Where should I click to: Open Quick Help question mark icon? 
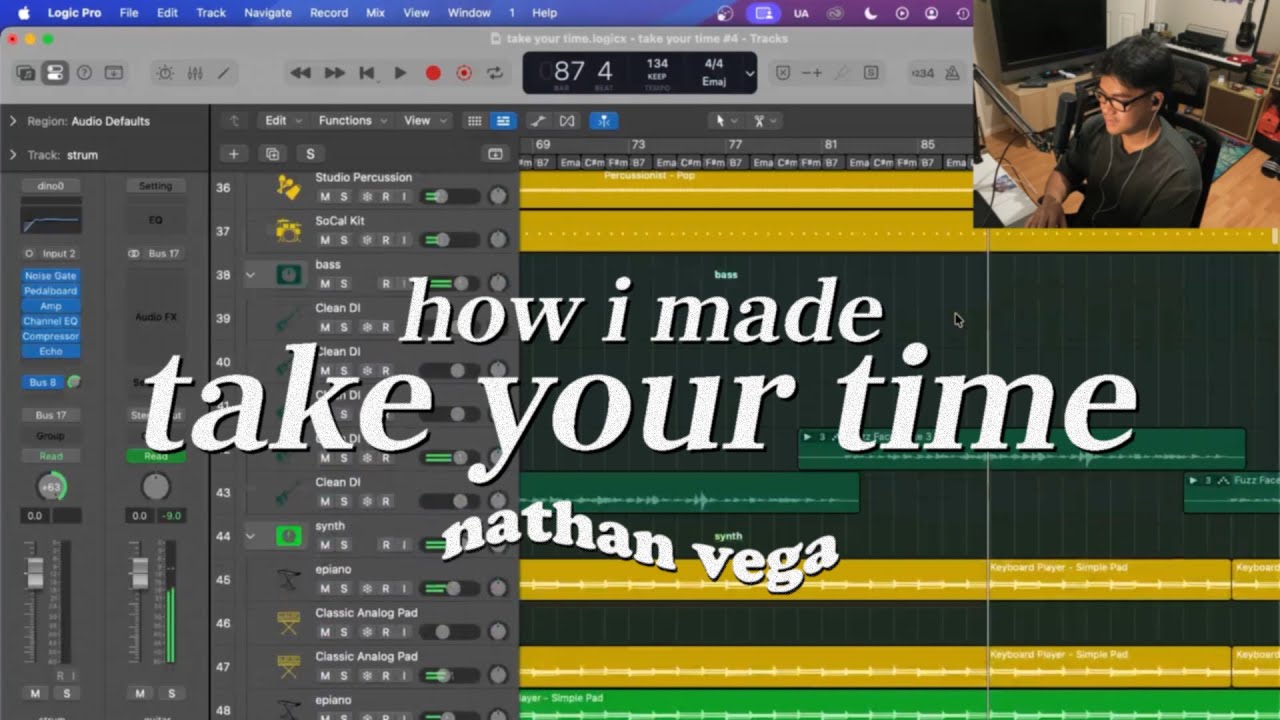pos(84,73)
